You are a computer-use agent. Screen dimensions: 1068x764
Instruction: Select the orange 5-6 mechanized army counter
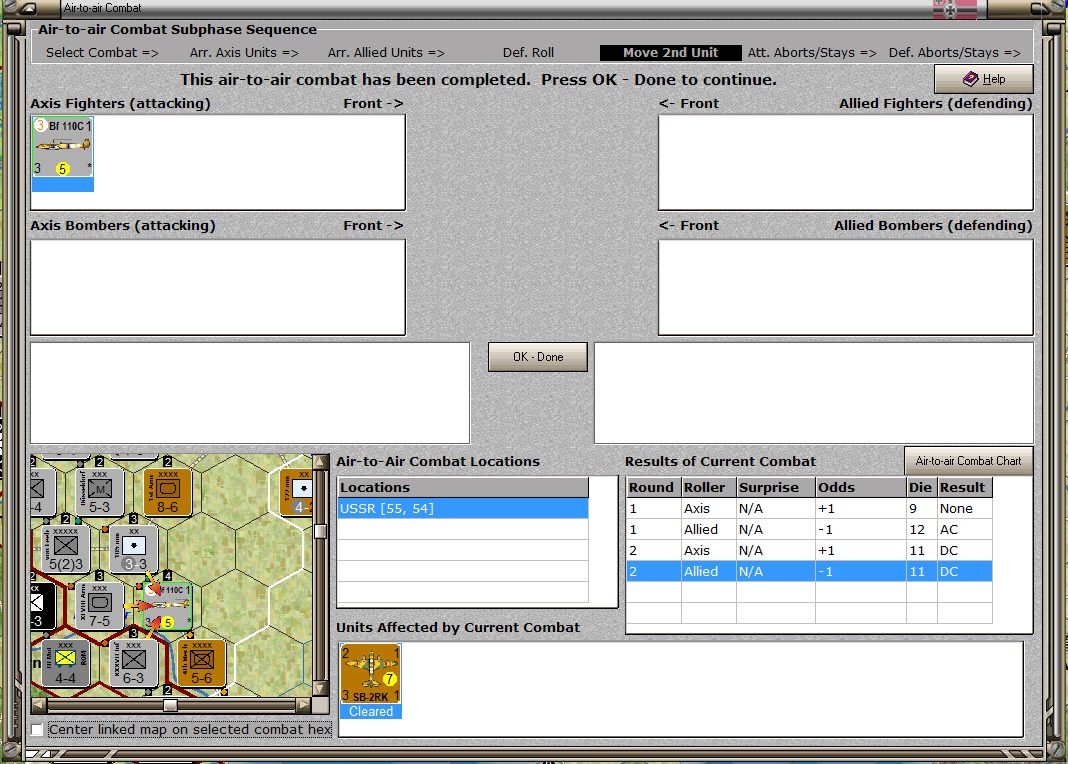click(202, 663)
